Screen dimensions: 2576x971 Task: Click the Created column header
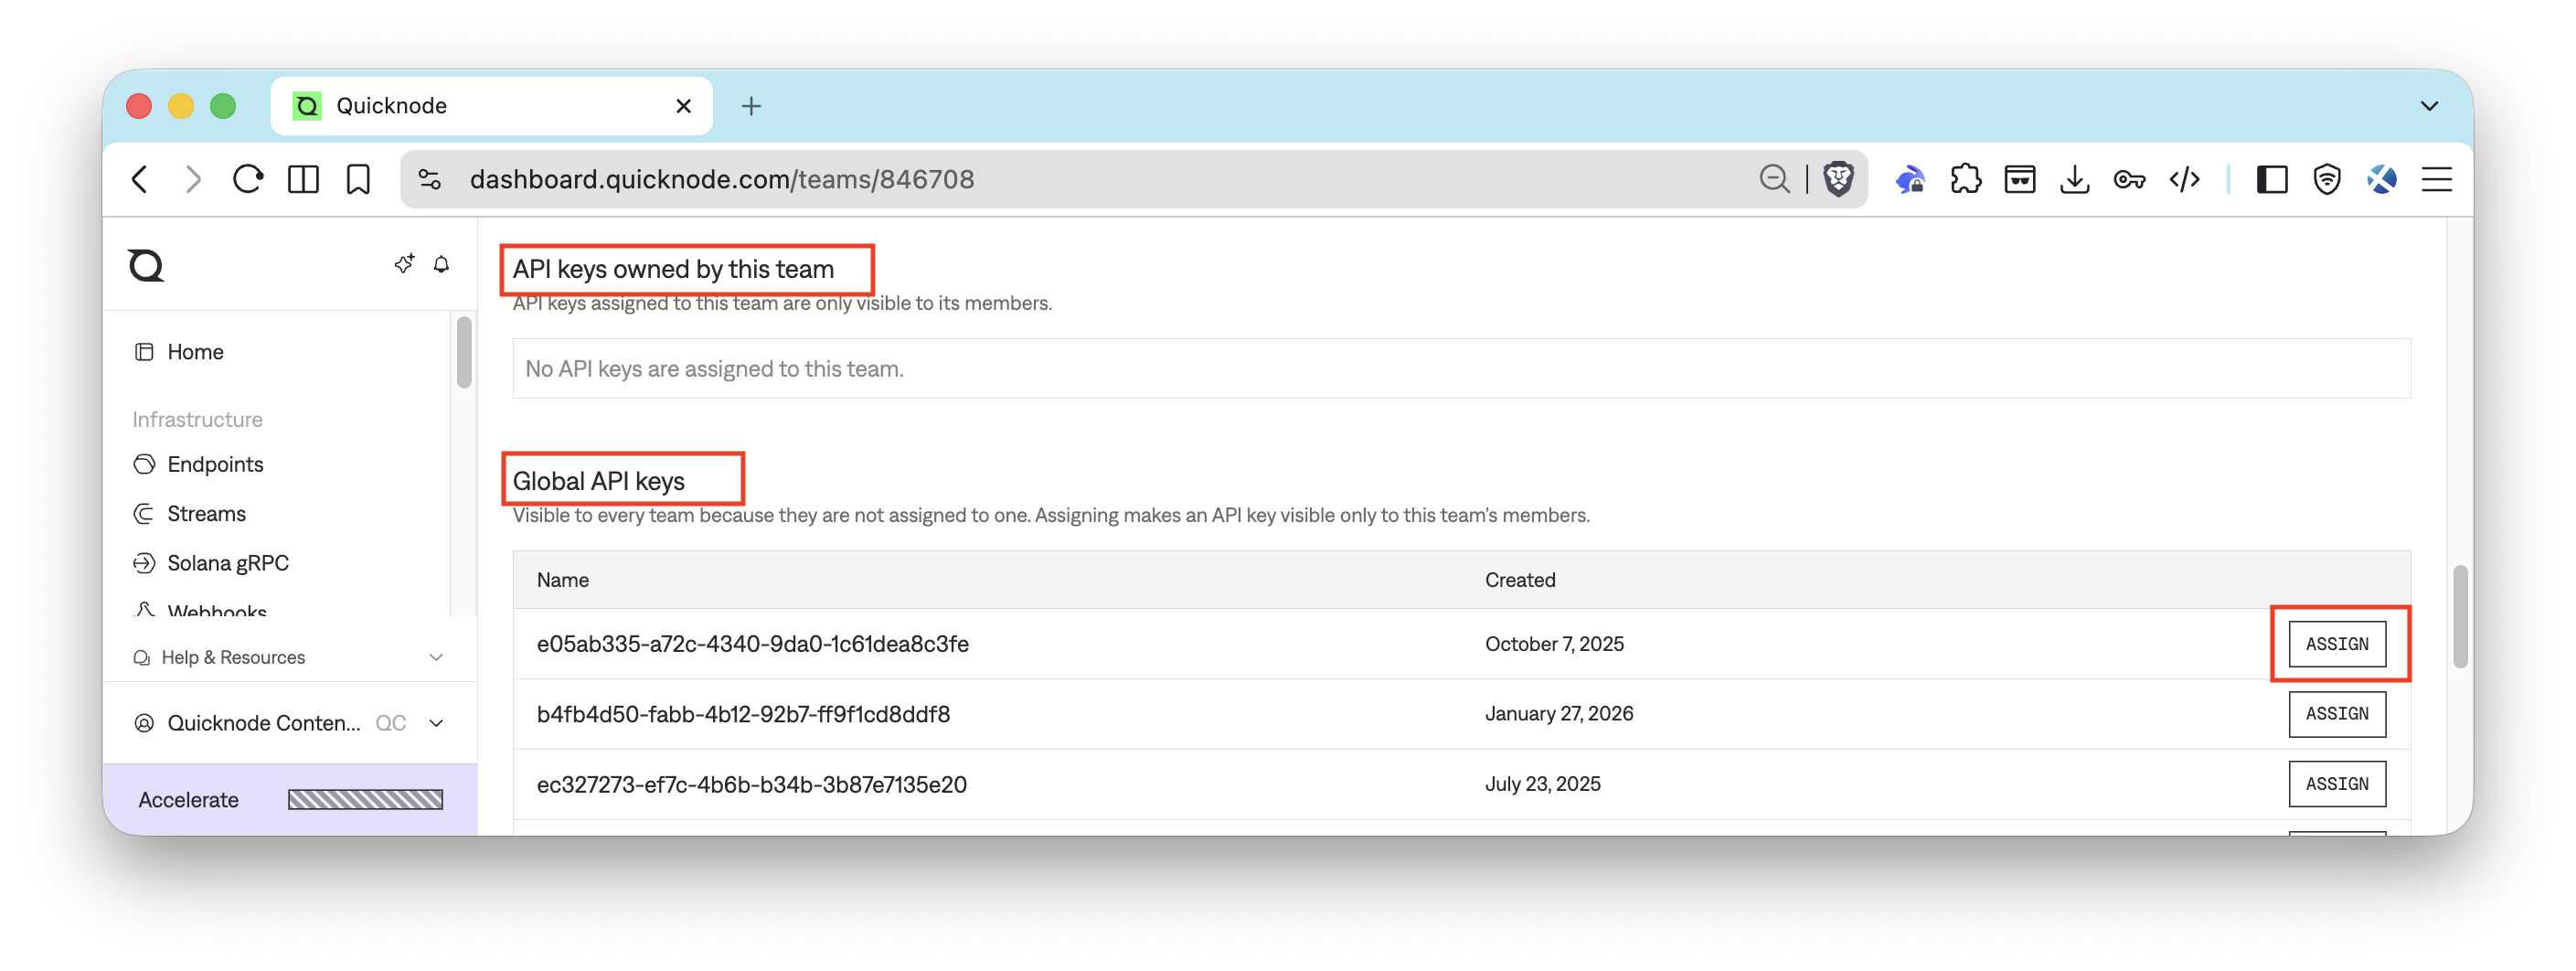[1519, 580]
